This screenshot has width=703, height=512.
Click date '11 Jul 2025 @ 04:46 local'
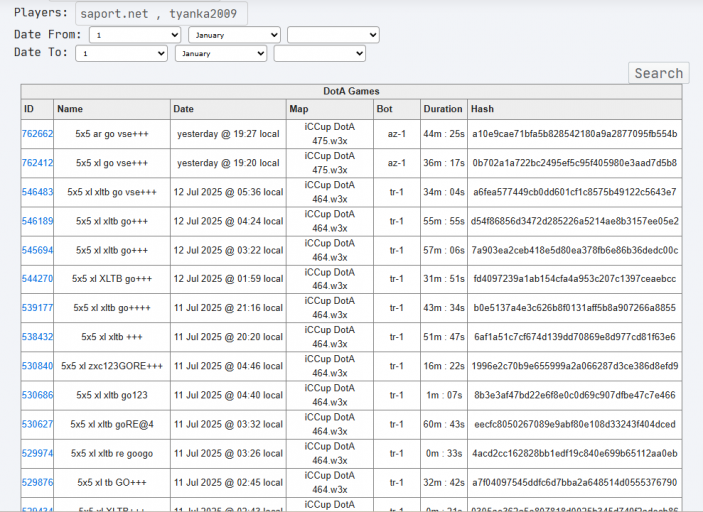tap(228, 366)
